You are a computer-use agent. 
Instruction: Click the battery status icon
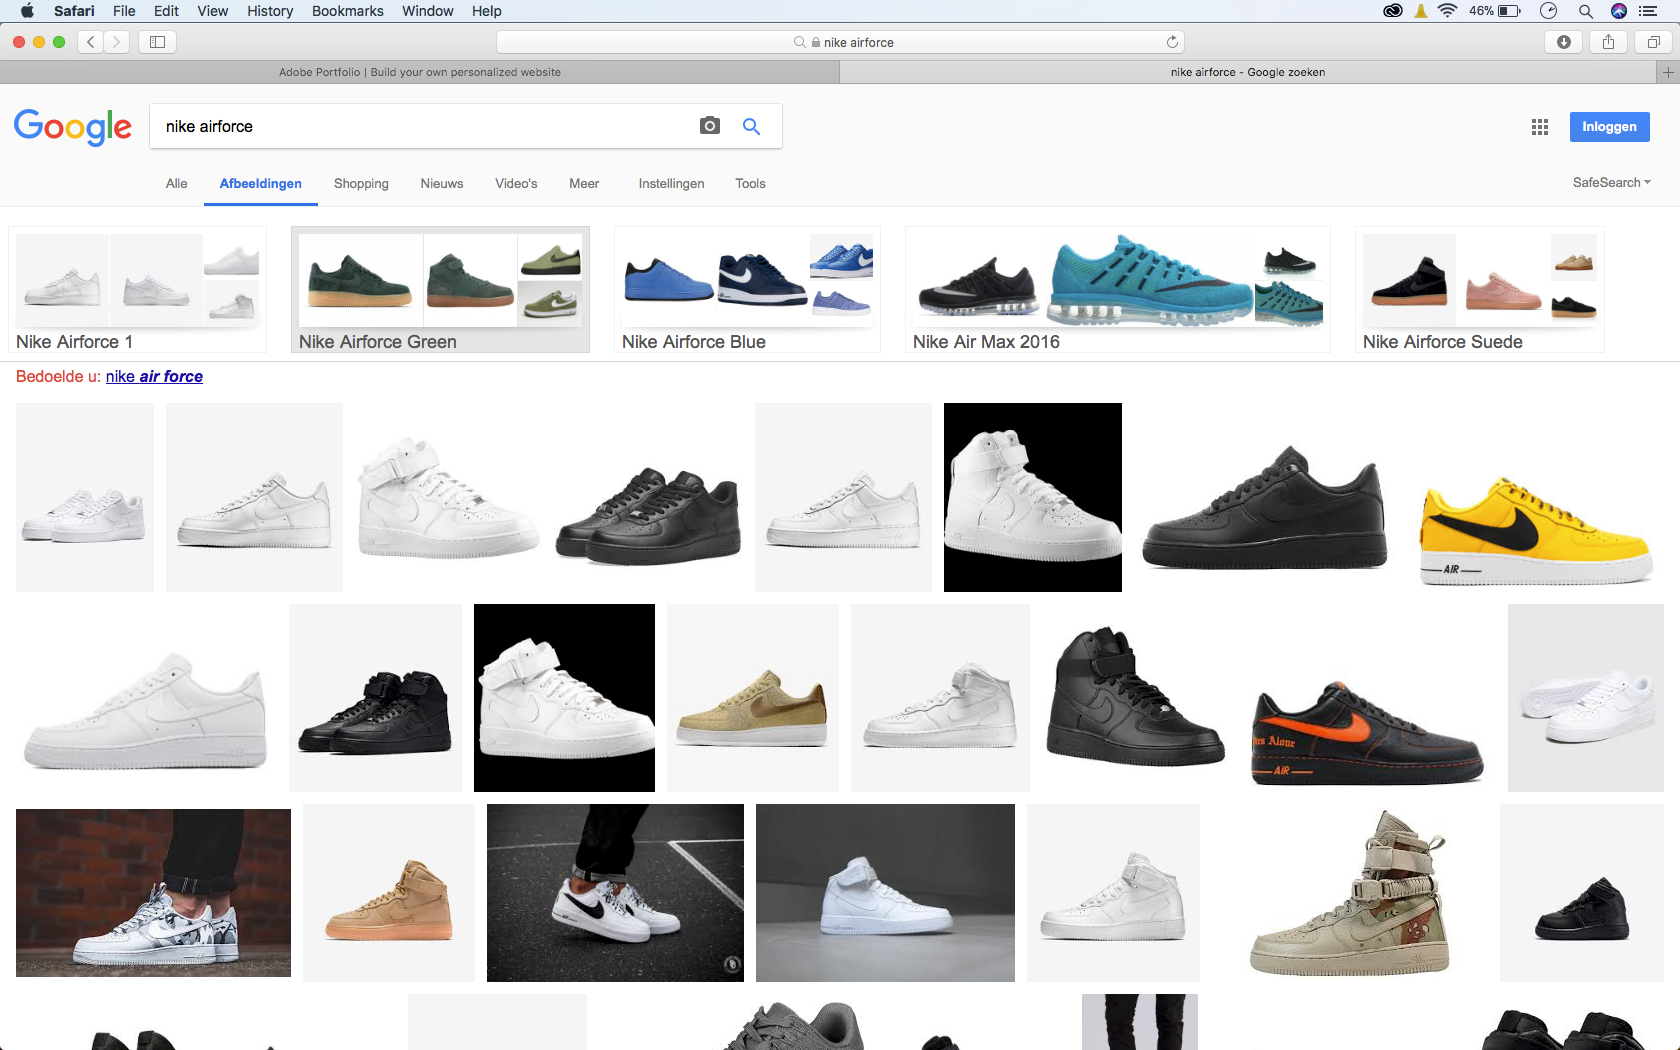point(1509,11)
